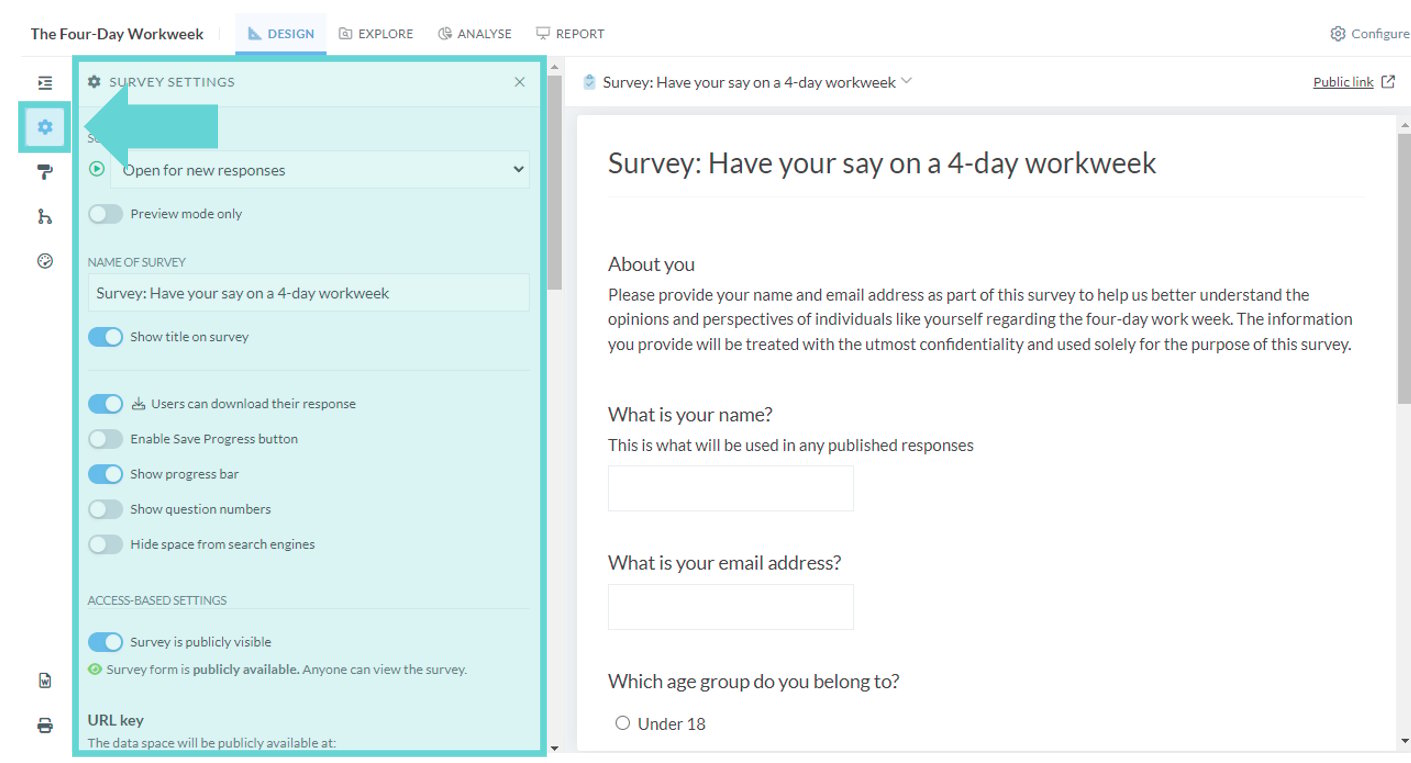Disable Users can download their response
The height and width of the screenshot is (763, 1411).
pos(105,404)
